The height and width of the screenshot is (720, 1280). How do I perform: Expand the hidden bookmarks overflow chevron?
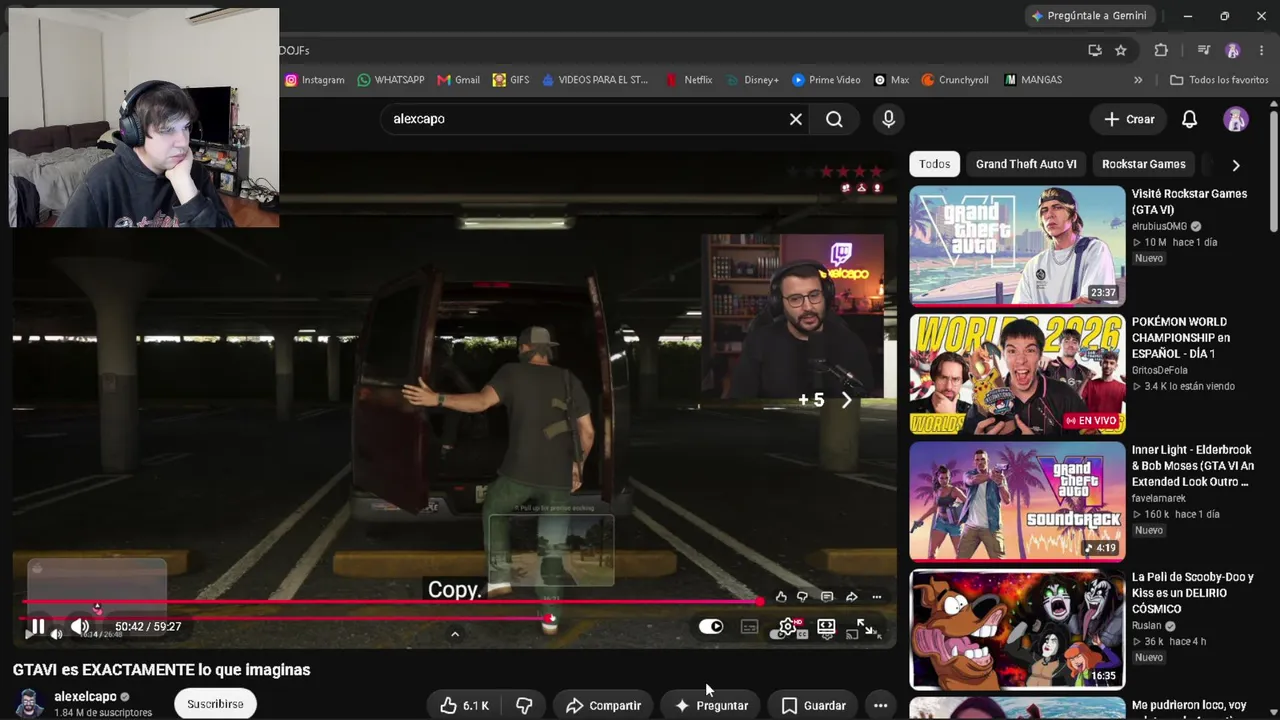(x=1138, y=80)
